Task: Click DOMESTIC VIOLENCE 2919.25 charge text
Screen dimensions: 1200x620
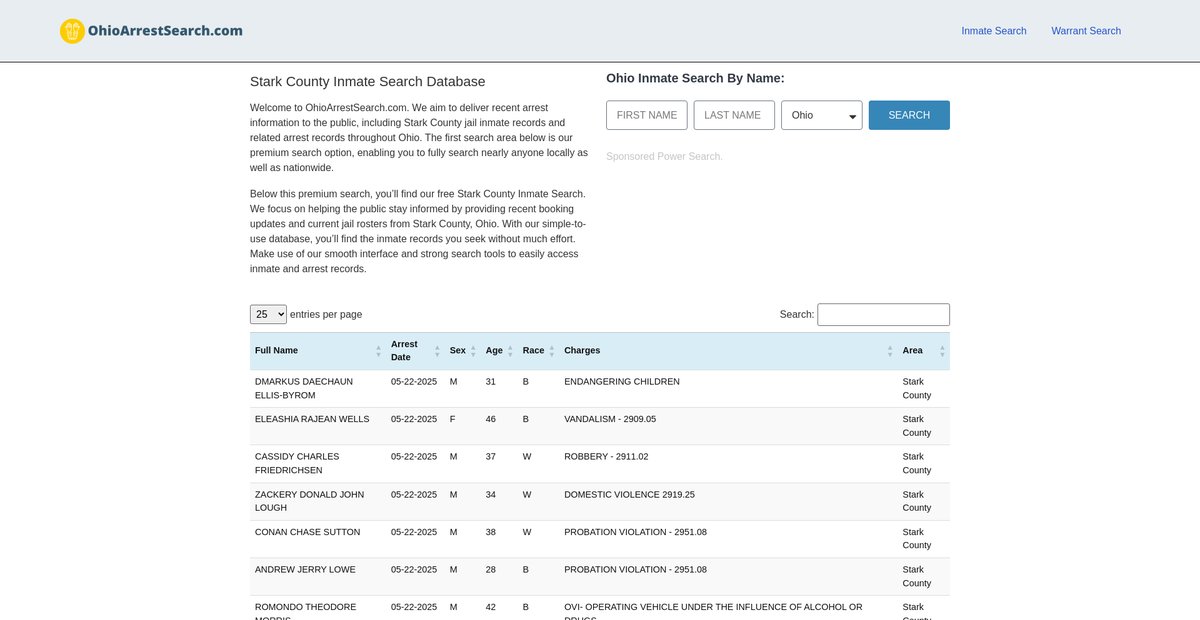Action: [629, 495]
